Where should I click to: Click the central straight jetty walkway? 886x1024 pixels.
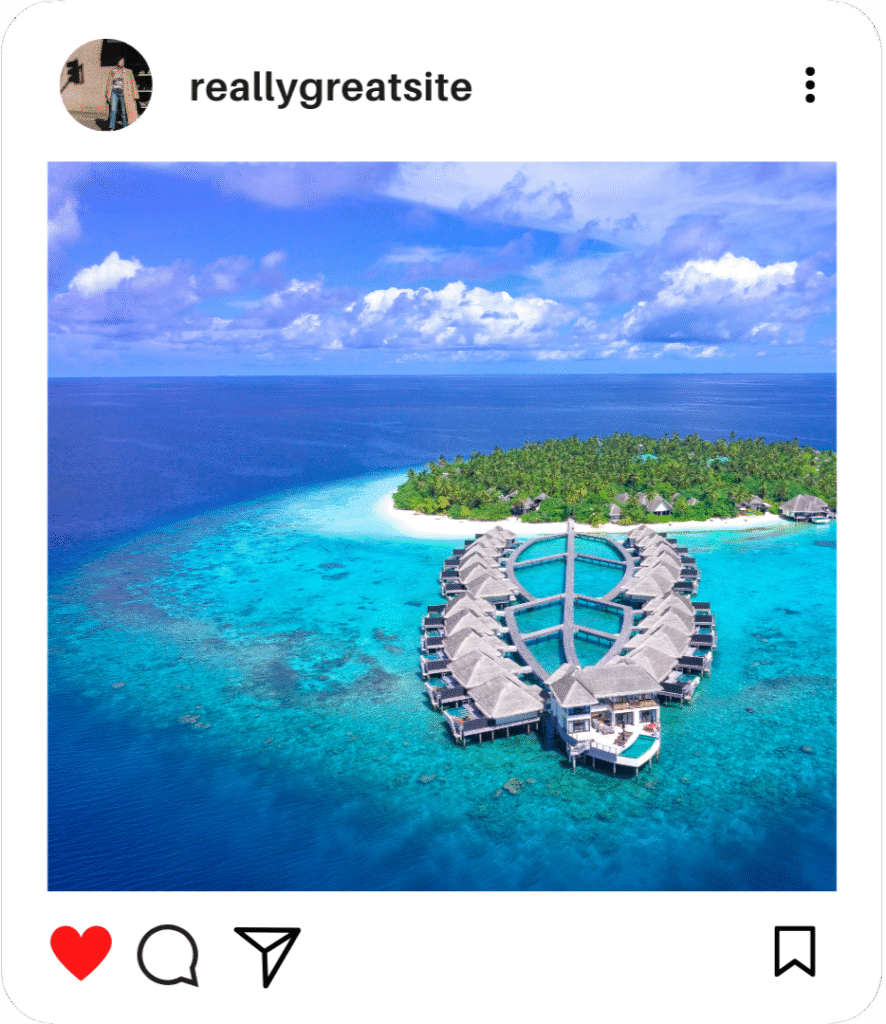click(x=570, y=594)
